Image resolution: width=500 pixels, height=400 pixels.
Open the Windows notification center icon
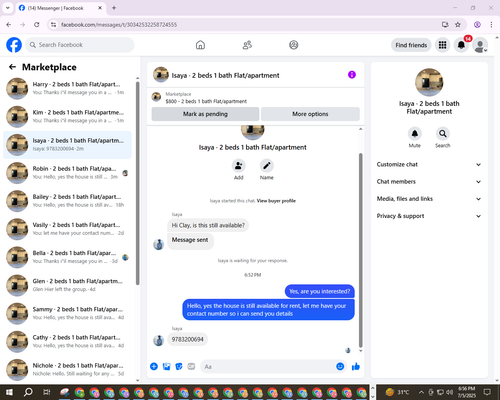pos(487,392)
